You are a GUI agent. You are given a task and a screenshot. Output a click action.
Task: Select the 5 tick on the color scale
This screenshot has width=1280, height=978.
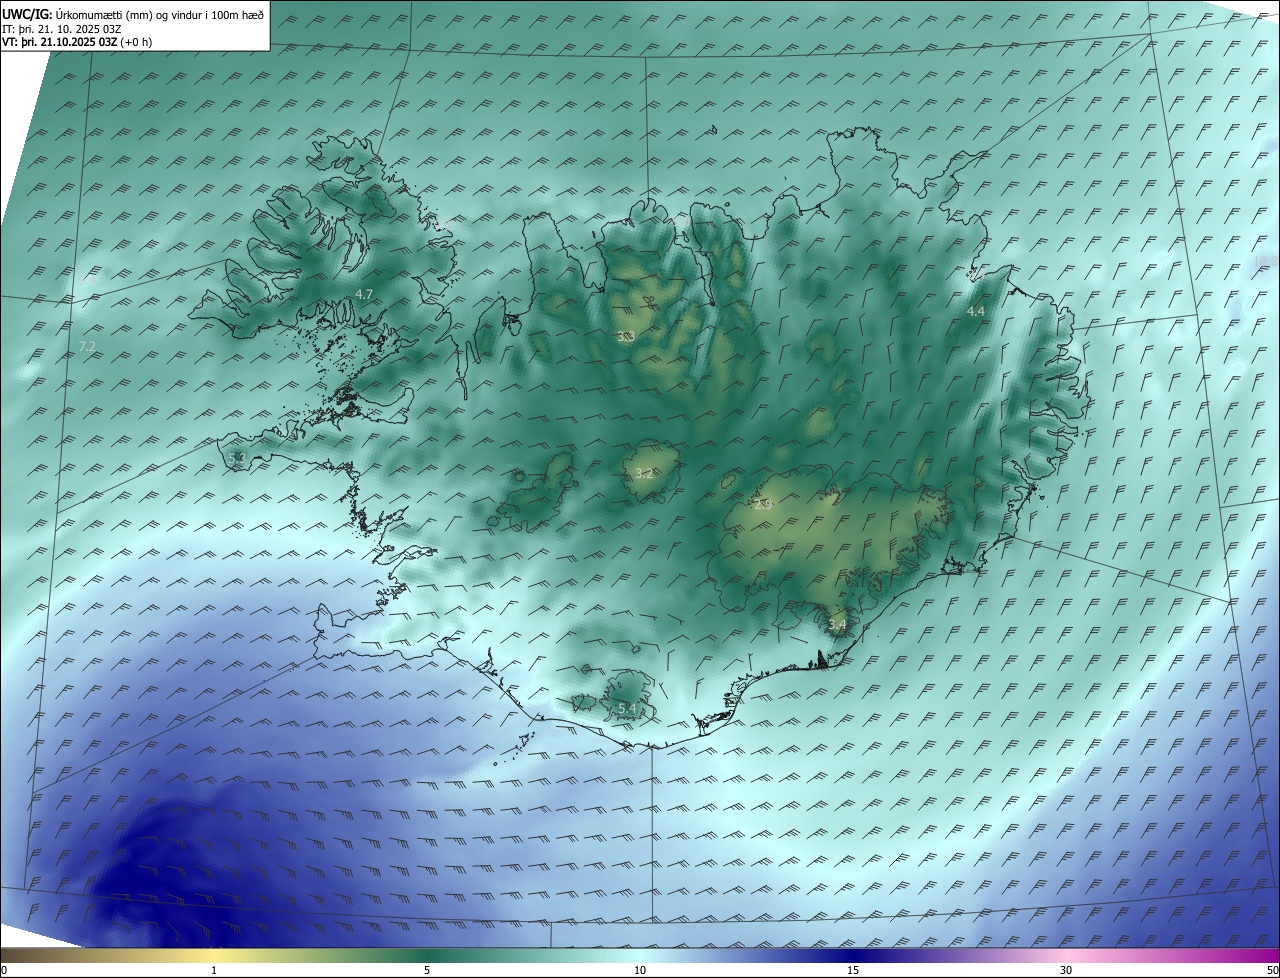[427, 970]
